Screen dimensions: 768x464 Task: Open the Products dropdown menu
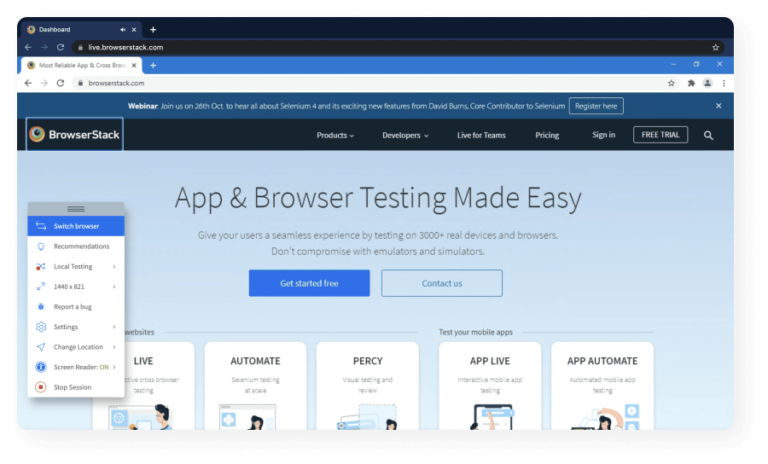pos(335,135)
